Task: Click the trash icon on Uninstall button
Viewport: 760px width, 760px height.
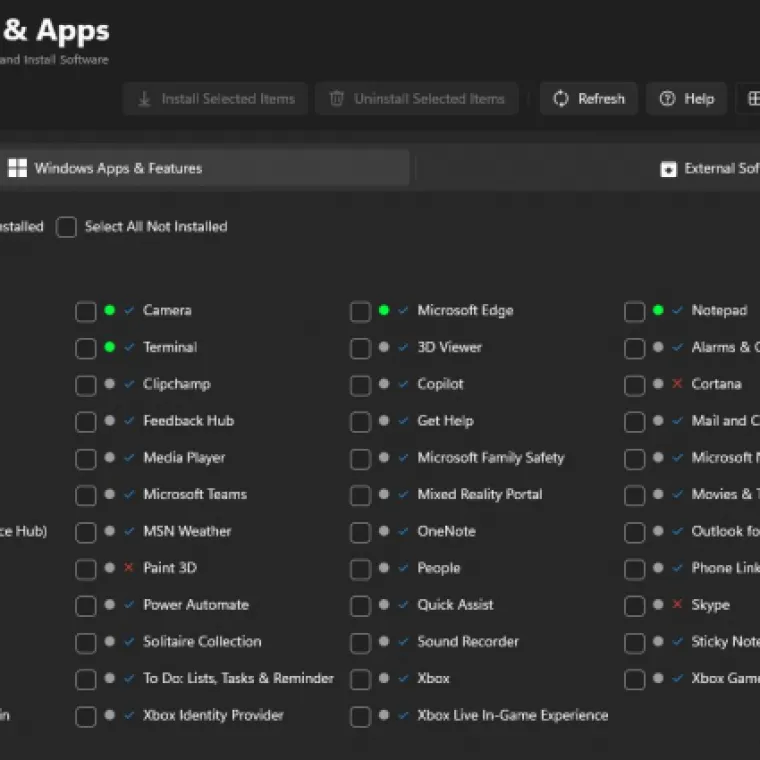Action: [336, 98]
